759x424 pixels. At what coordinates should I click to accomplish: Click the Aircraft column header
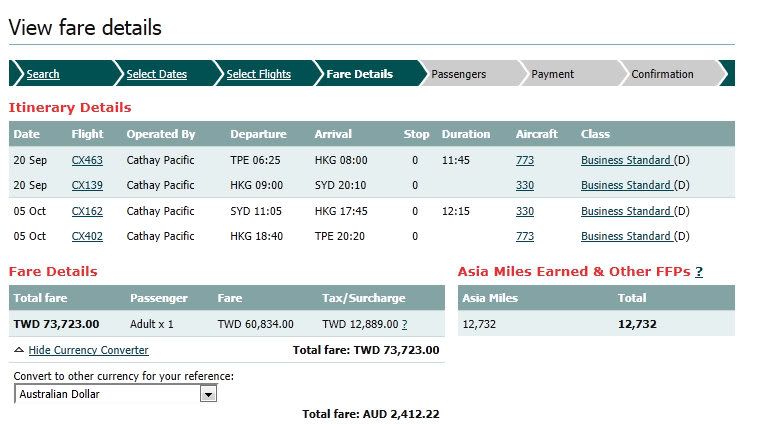[x=536, y=134]
